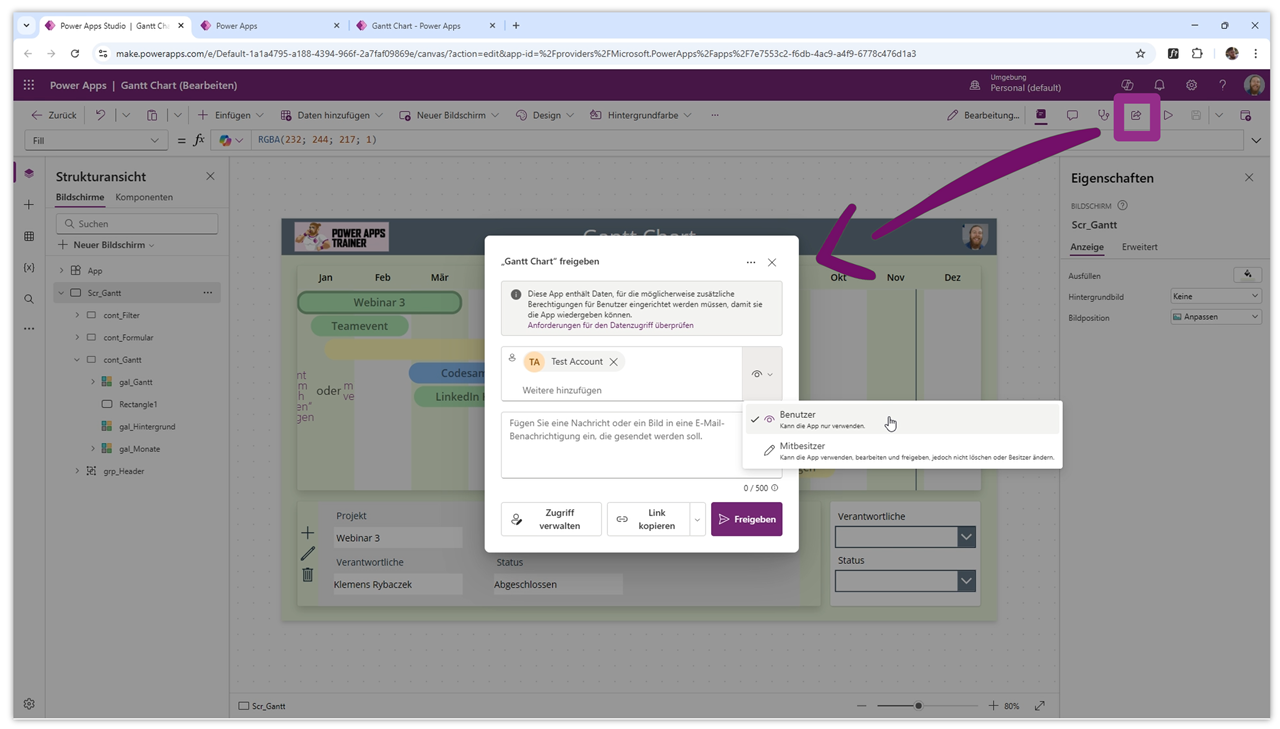Screen dimensions: 1280x729
Task: Open the App Checker stethoscope icon
Action: 1103,115
